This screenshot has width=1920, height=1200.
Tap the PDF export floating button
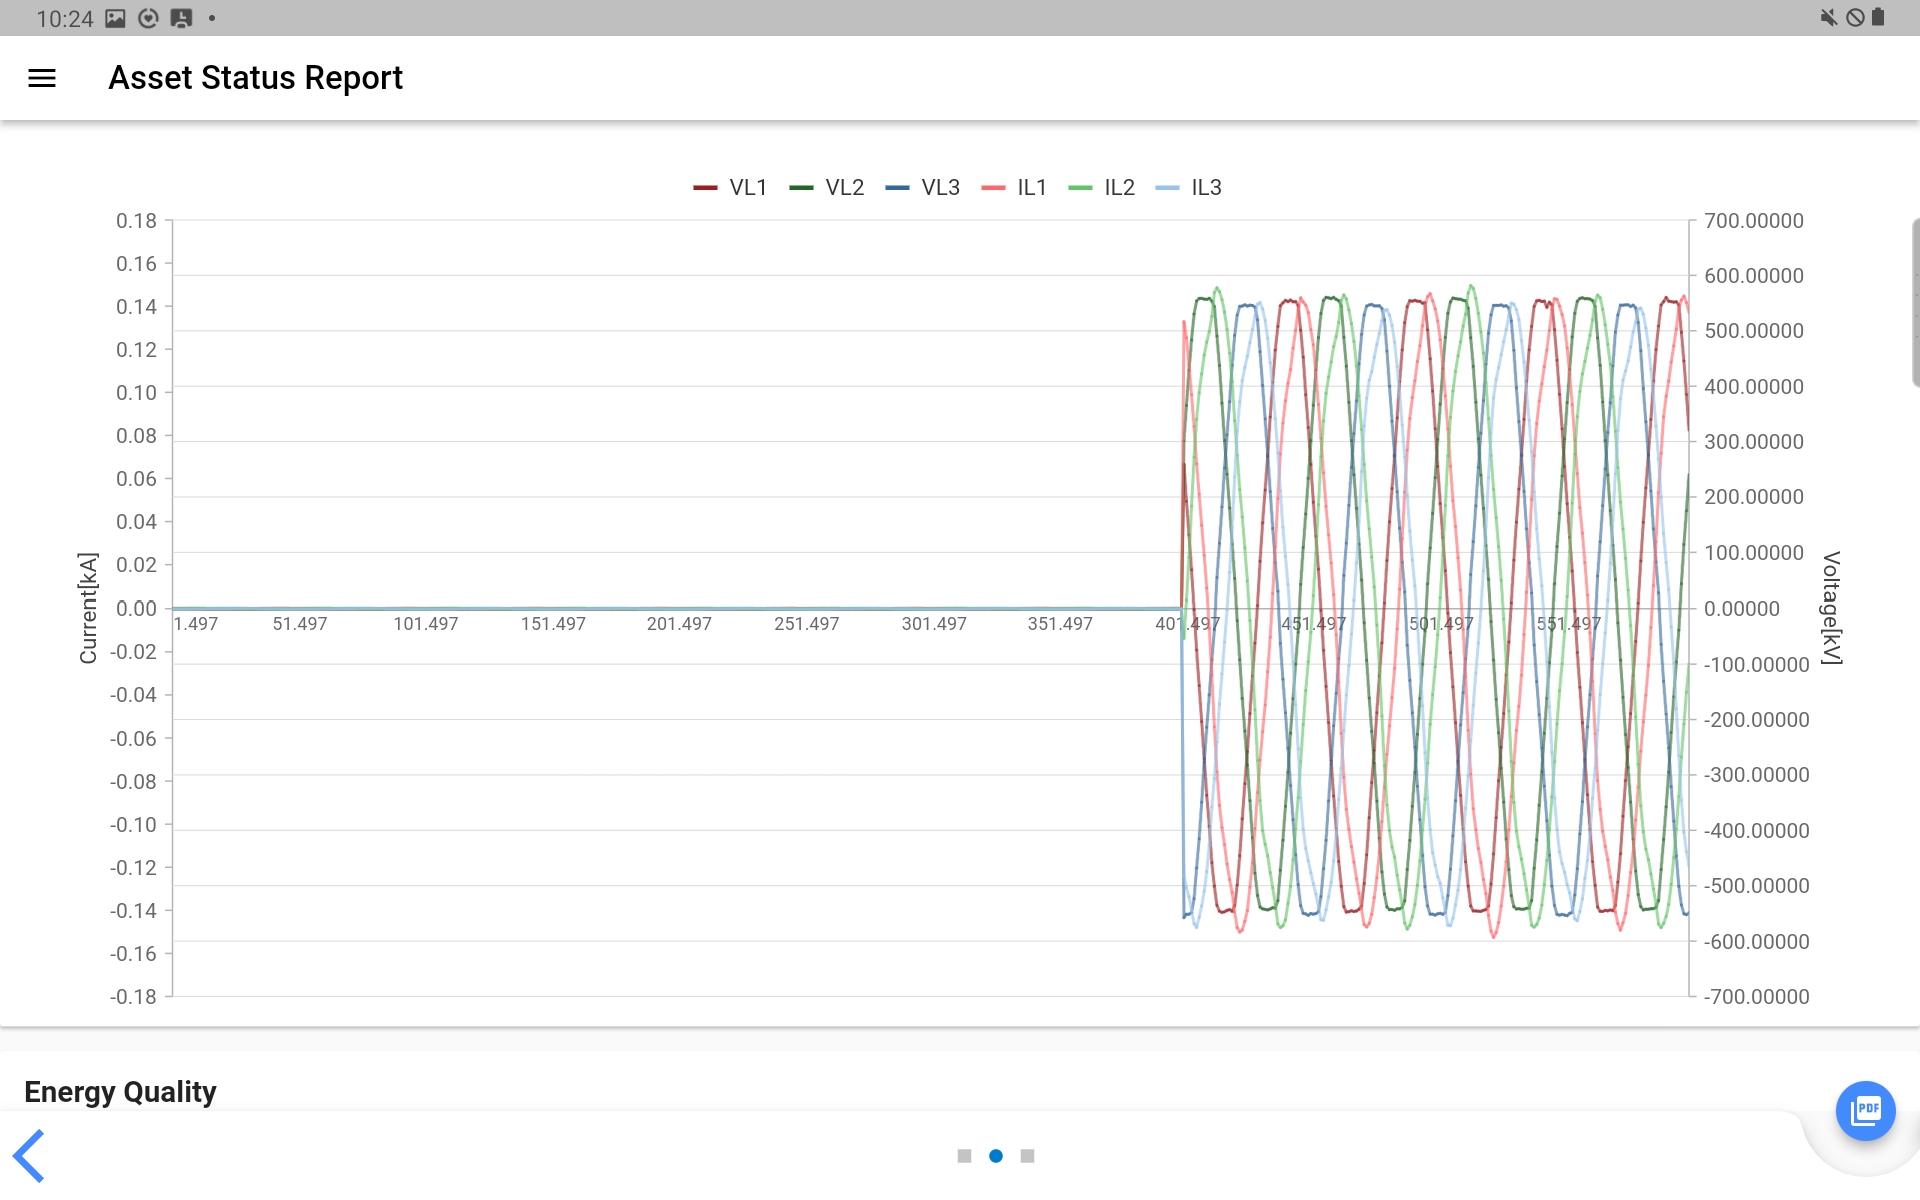pos(1866,1110)
